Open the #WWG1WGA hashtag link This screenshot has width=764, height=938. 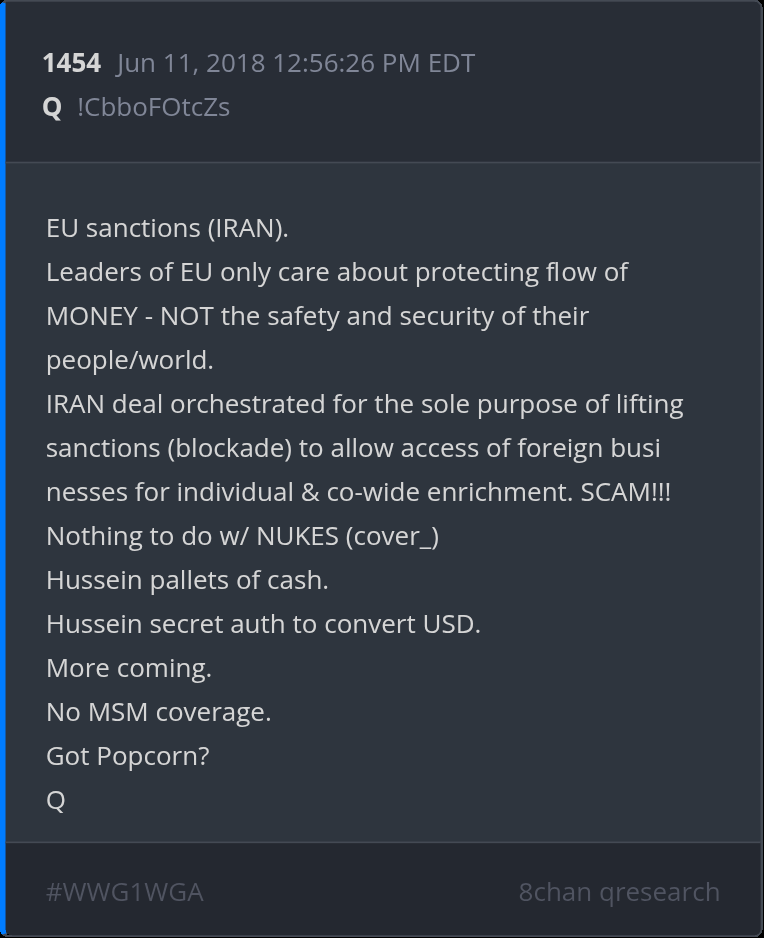(x=125, y=892)
